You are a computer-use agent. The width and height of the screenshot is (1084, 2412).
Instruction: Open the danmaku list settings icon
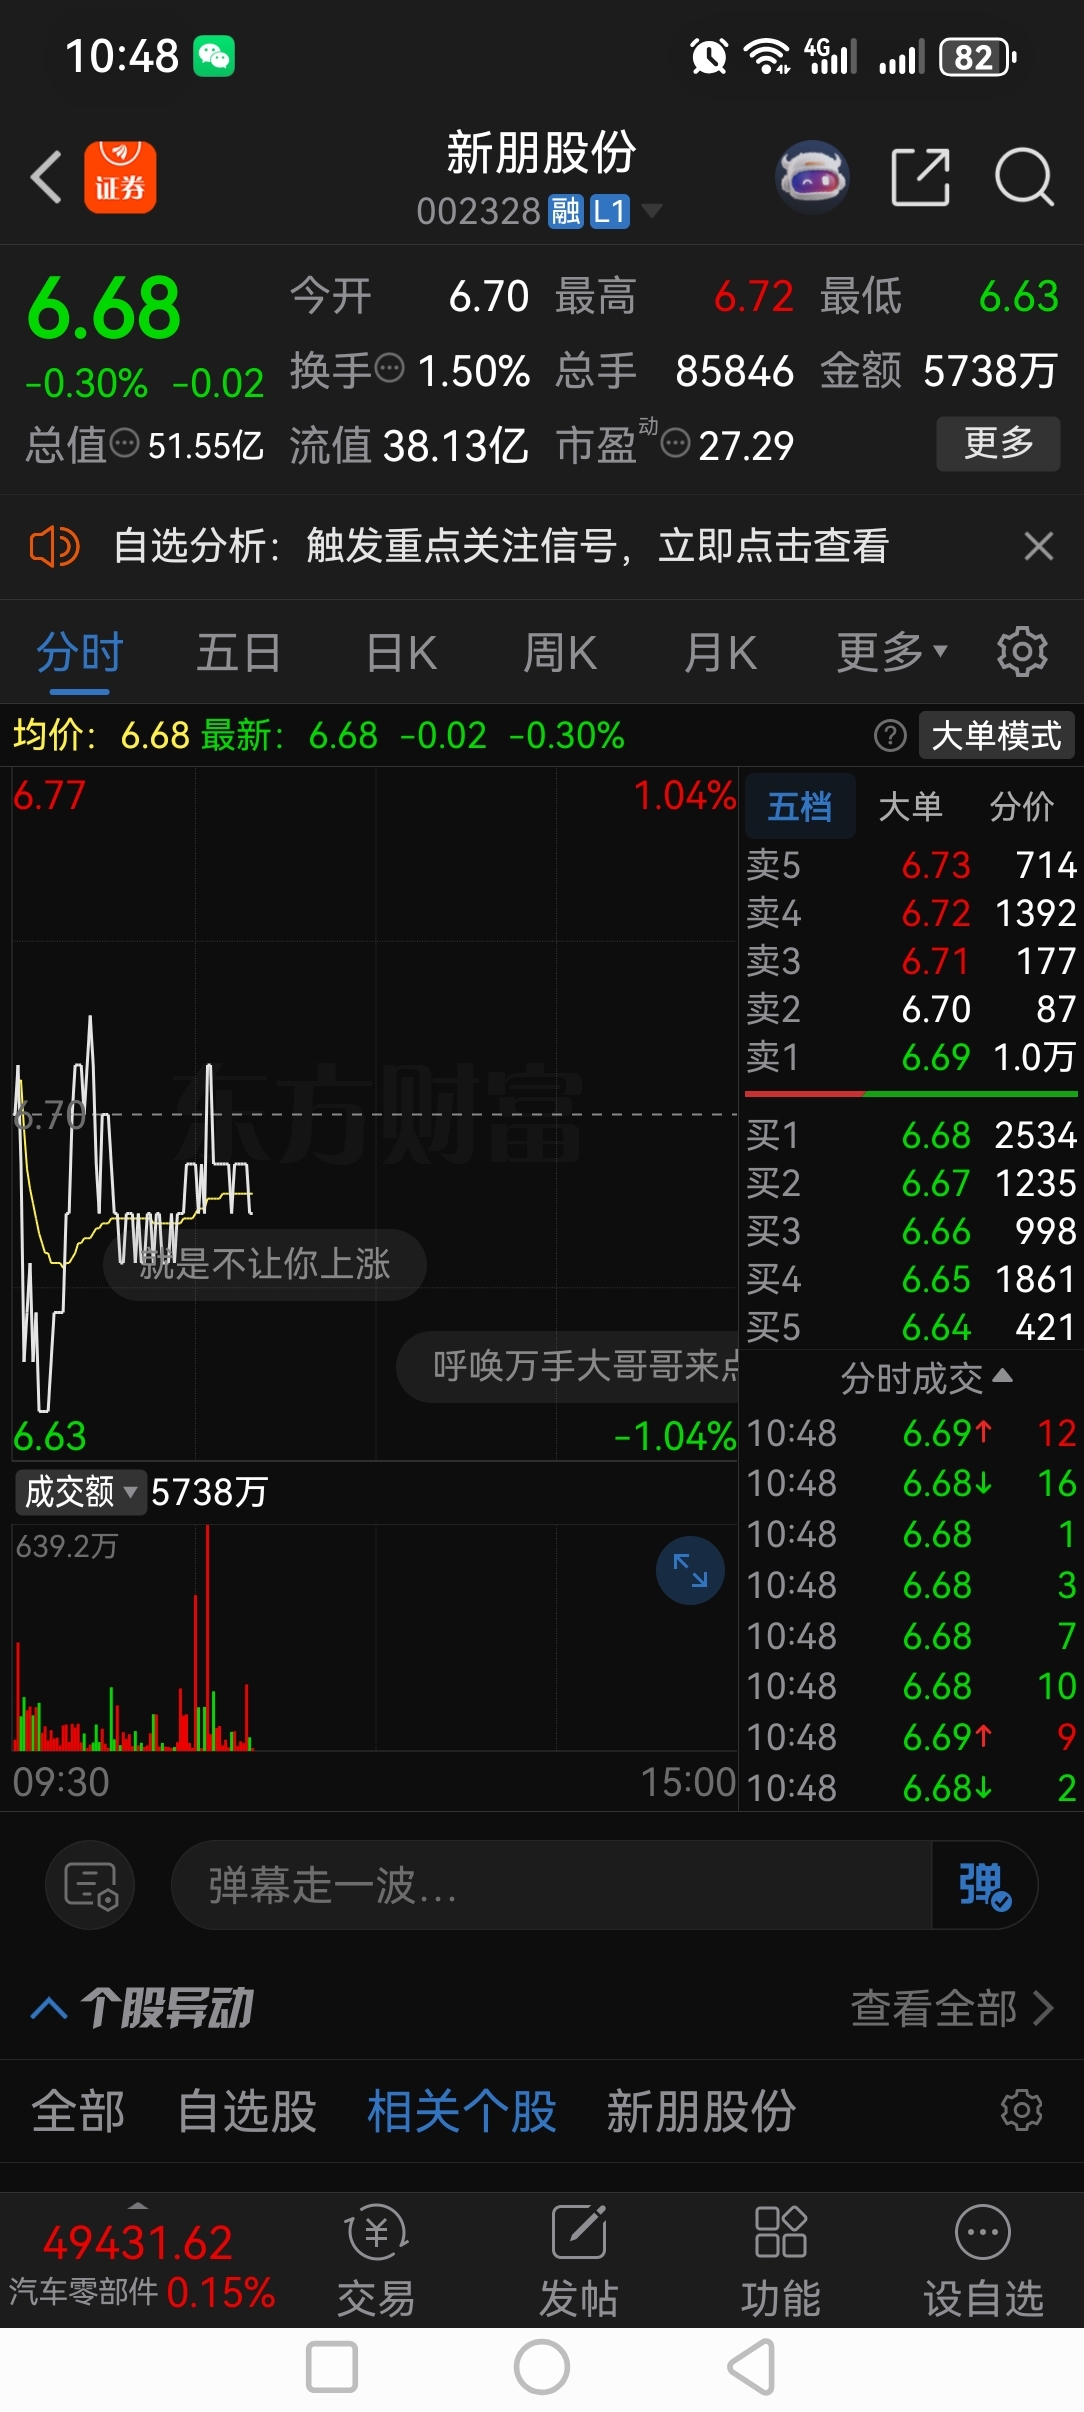90,1885
